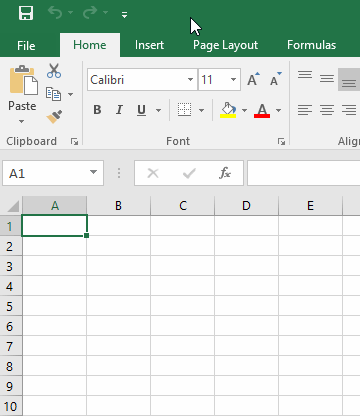Select column E header
Screen dimensions: 360x416
pos(310,206)
